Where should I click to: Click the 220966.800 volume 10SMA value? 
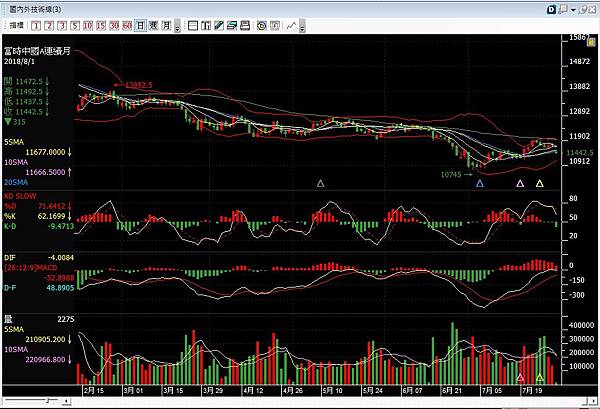tap(45, 359)
